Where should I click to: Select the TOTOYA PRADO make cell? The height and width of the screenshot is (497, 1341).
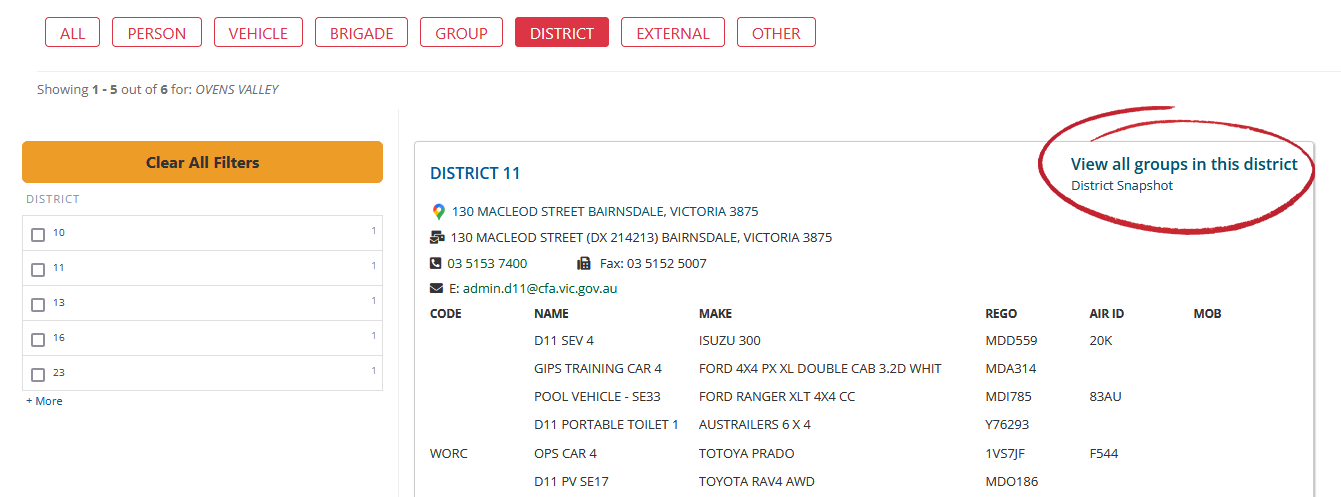(745, 453)
